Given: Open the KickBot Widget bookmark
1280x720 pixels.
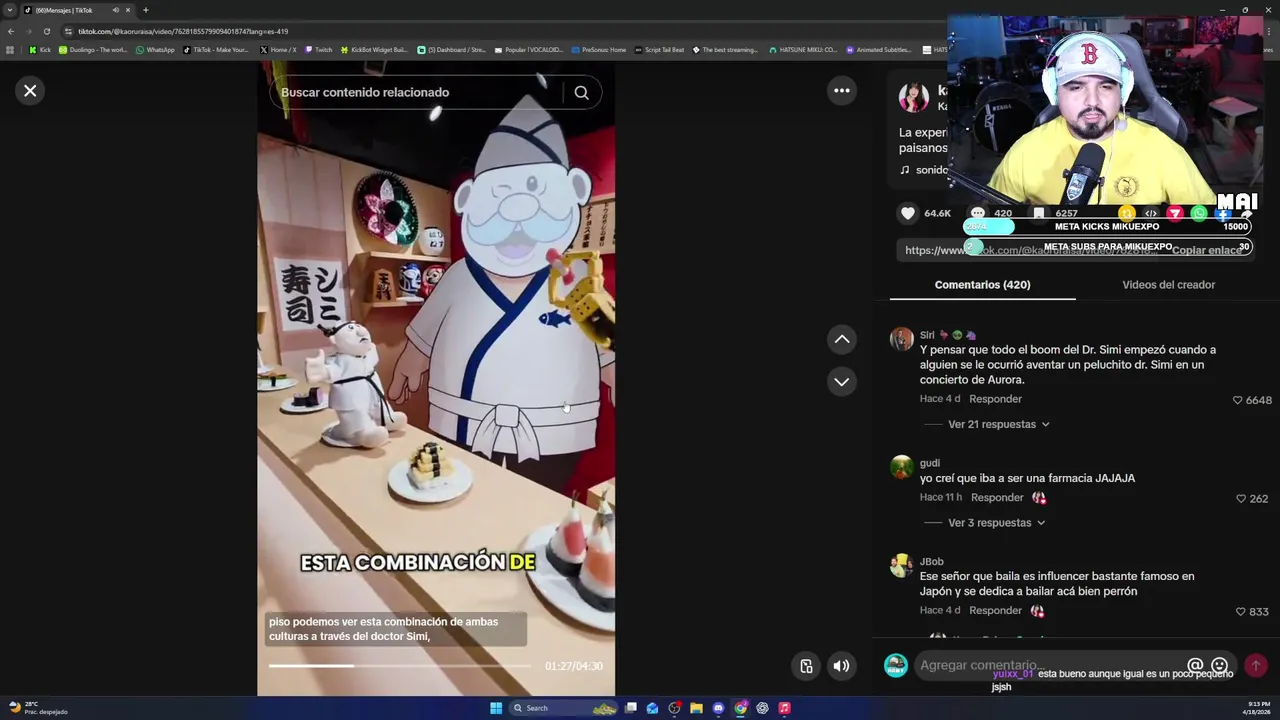Looking at the screenshot, I should click(x=374, y=49).
